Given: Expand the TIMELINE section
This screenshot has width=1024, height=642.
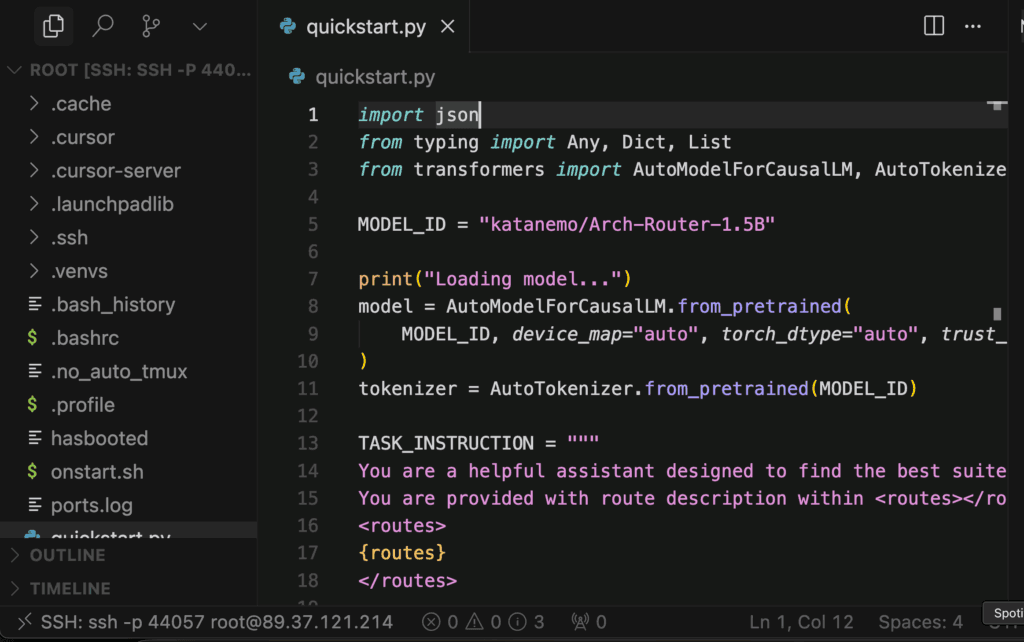Looking at the screenshot, I should pyautogui.click(x=69, y=589).
